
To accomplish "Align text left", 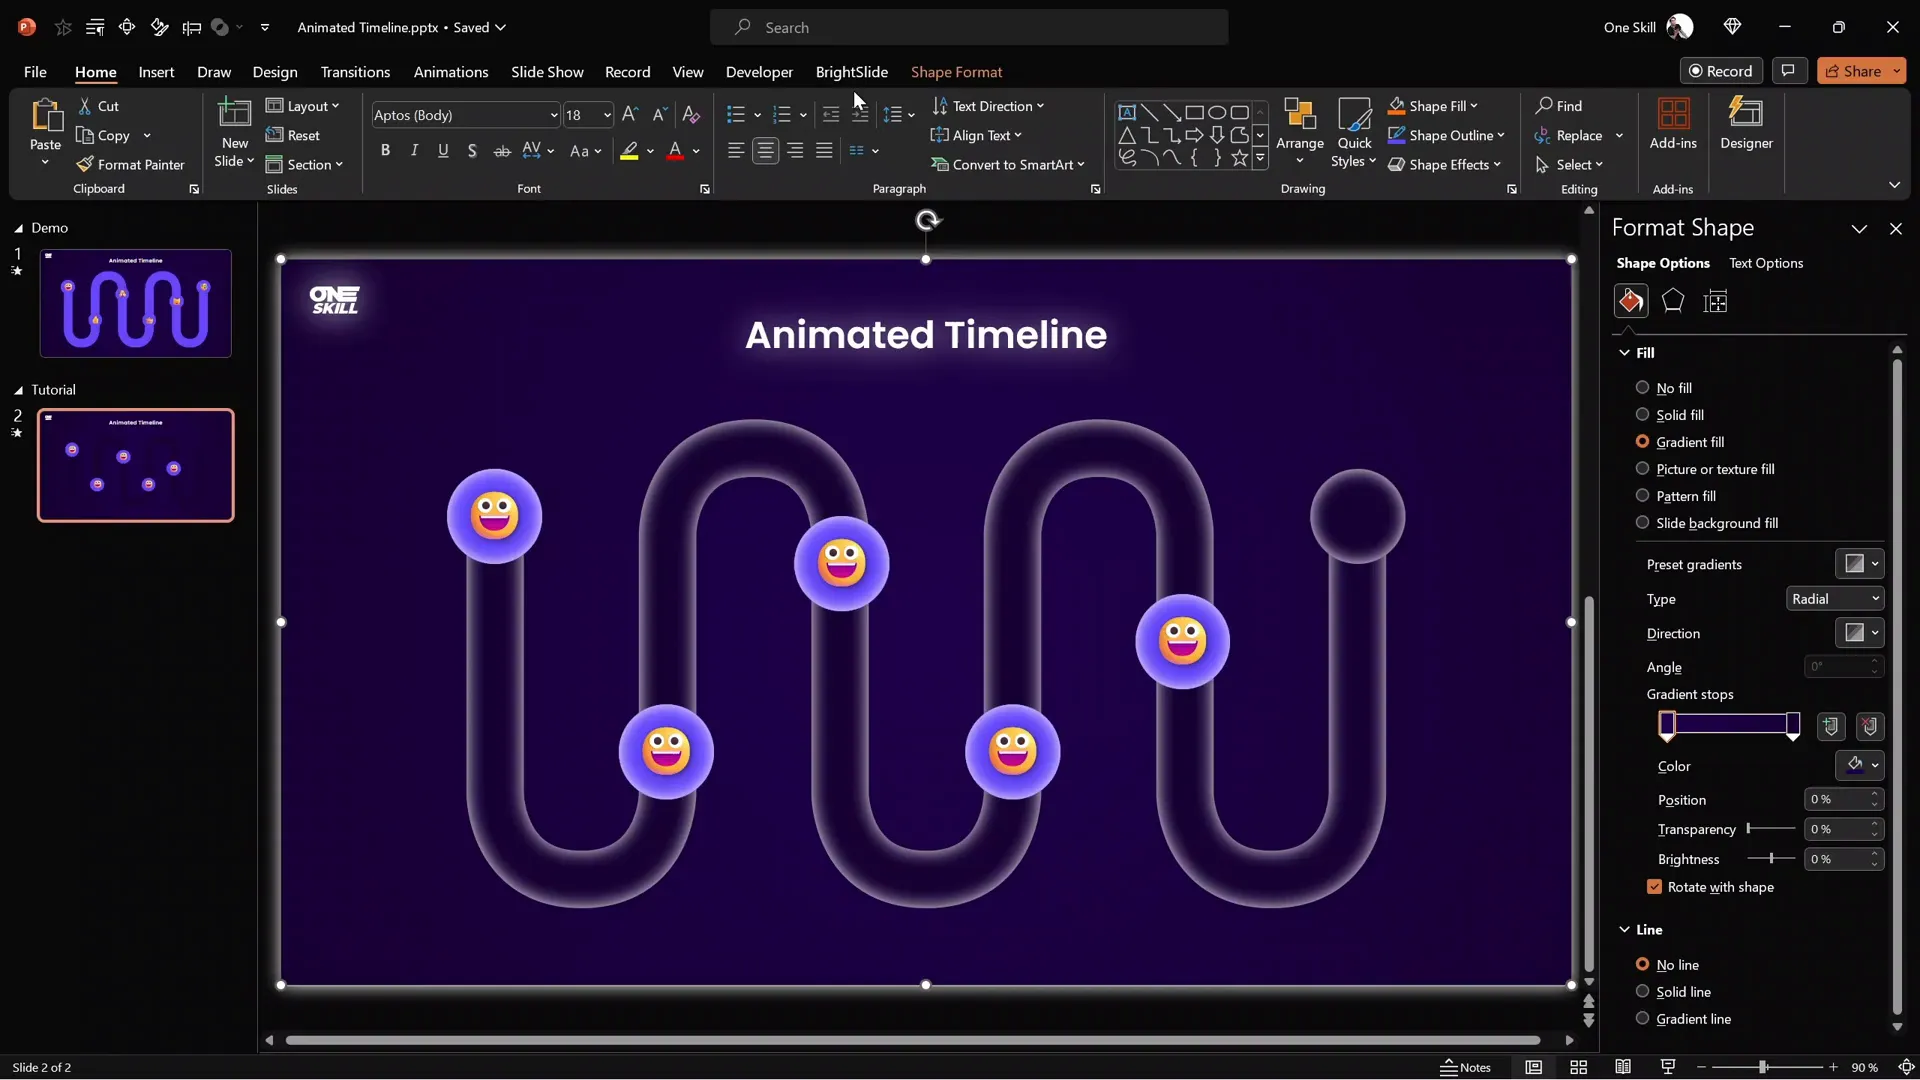I will click(736, 151).
